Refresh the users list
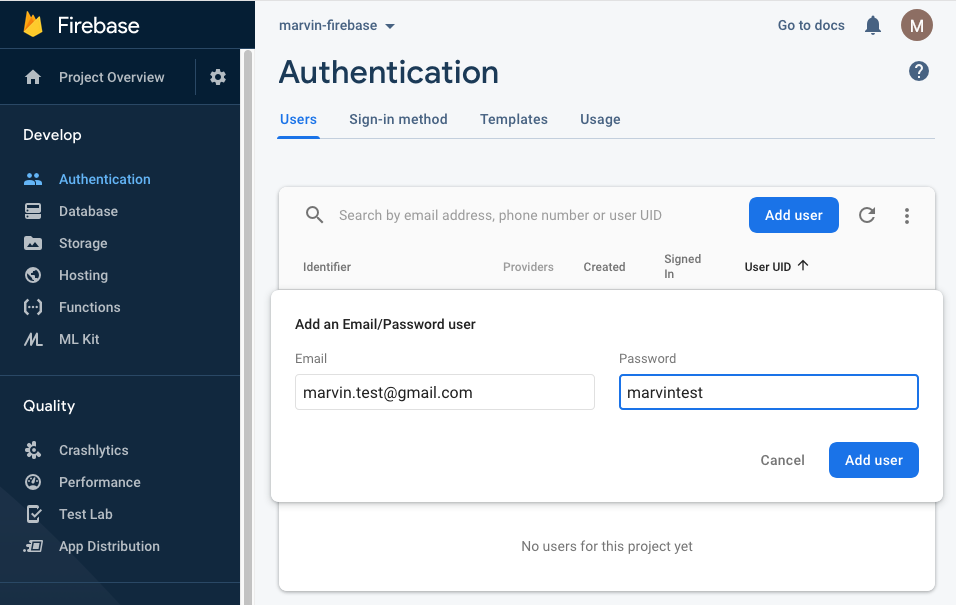 coord(866,215)
